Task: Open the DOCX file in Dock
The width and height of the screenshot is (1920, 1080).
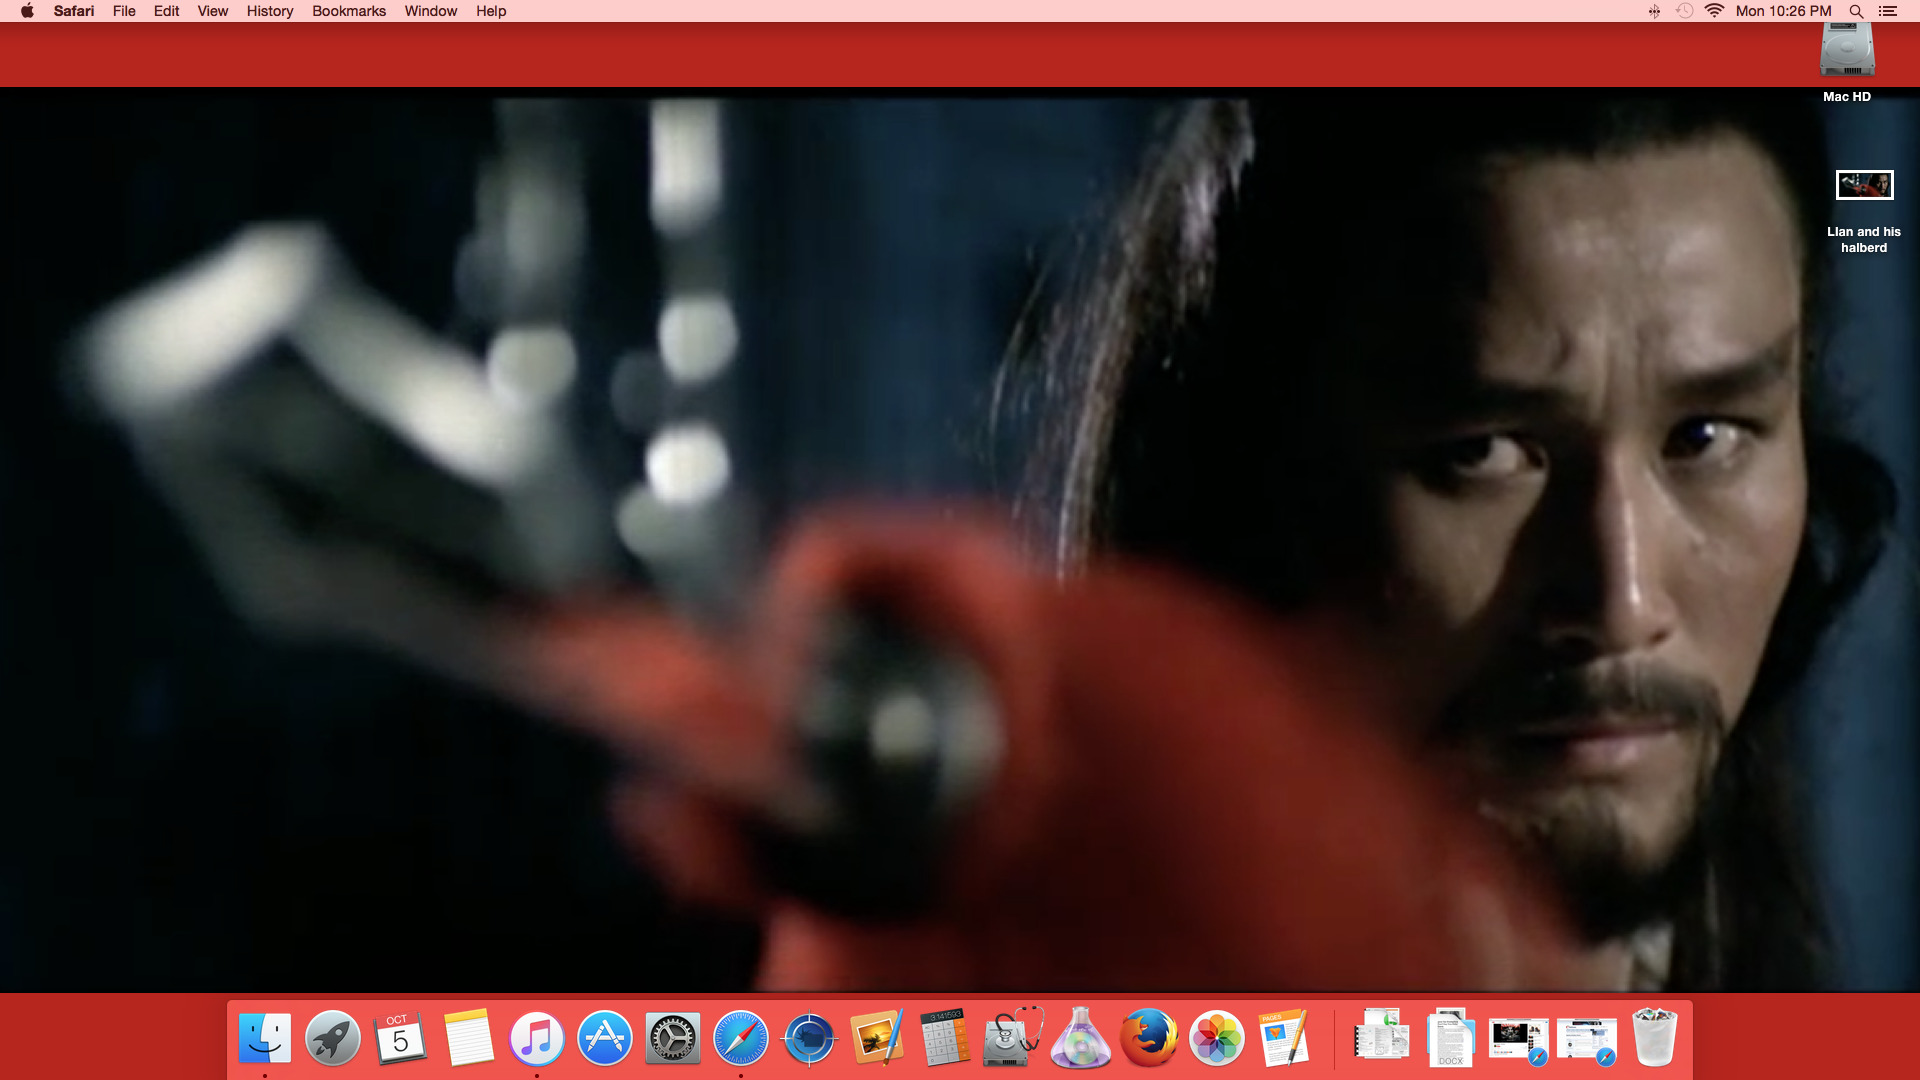Action: point(1451,1038)
